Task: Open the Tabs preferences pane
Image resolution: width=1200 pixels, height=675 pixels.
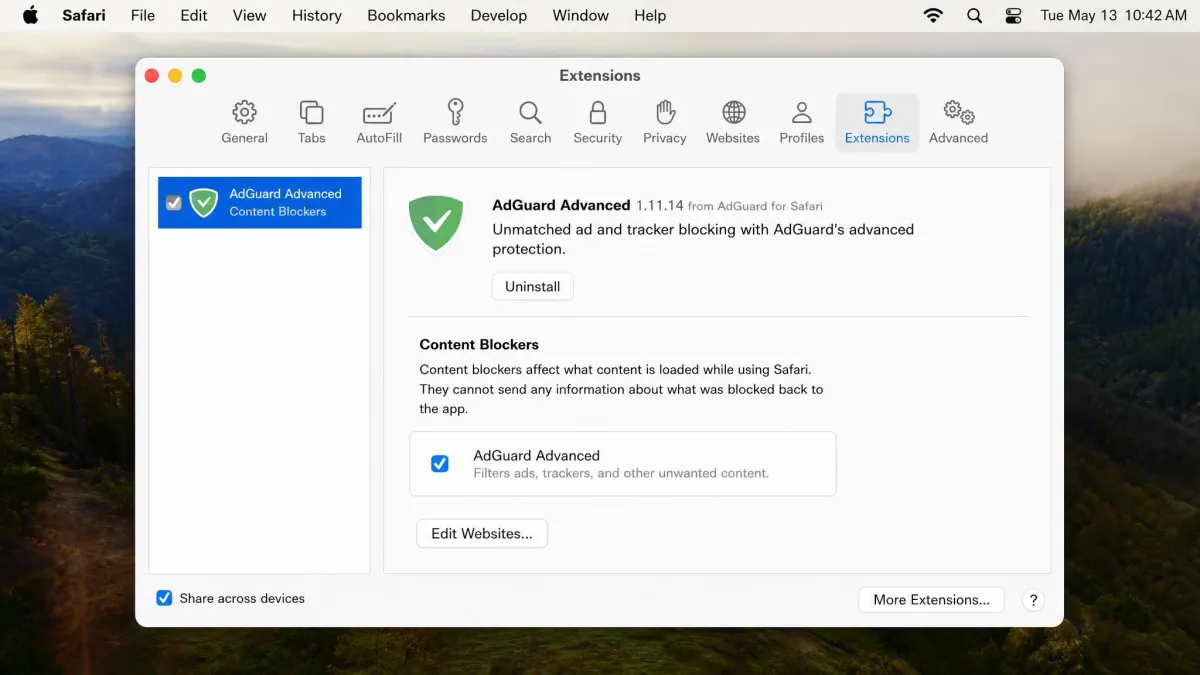Action: pyautogui.click(x=311, y=123)
